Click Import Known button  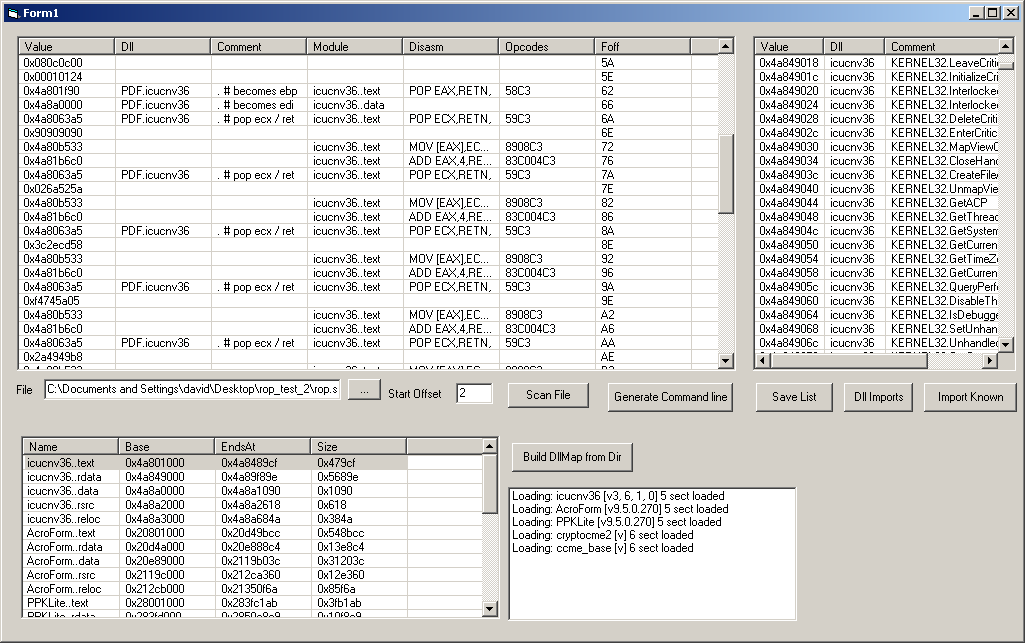click(x=970, y=397)
